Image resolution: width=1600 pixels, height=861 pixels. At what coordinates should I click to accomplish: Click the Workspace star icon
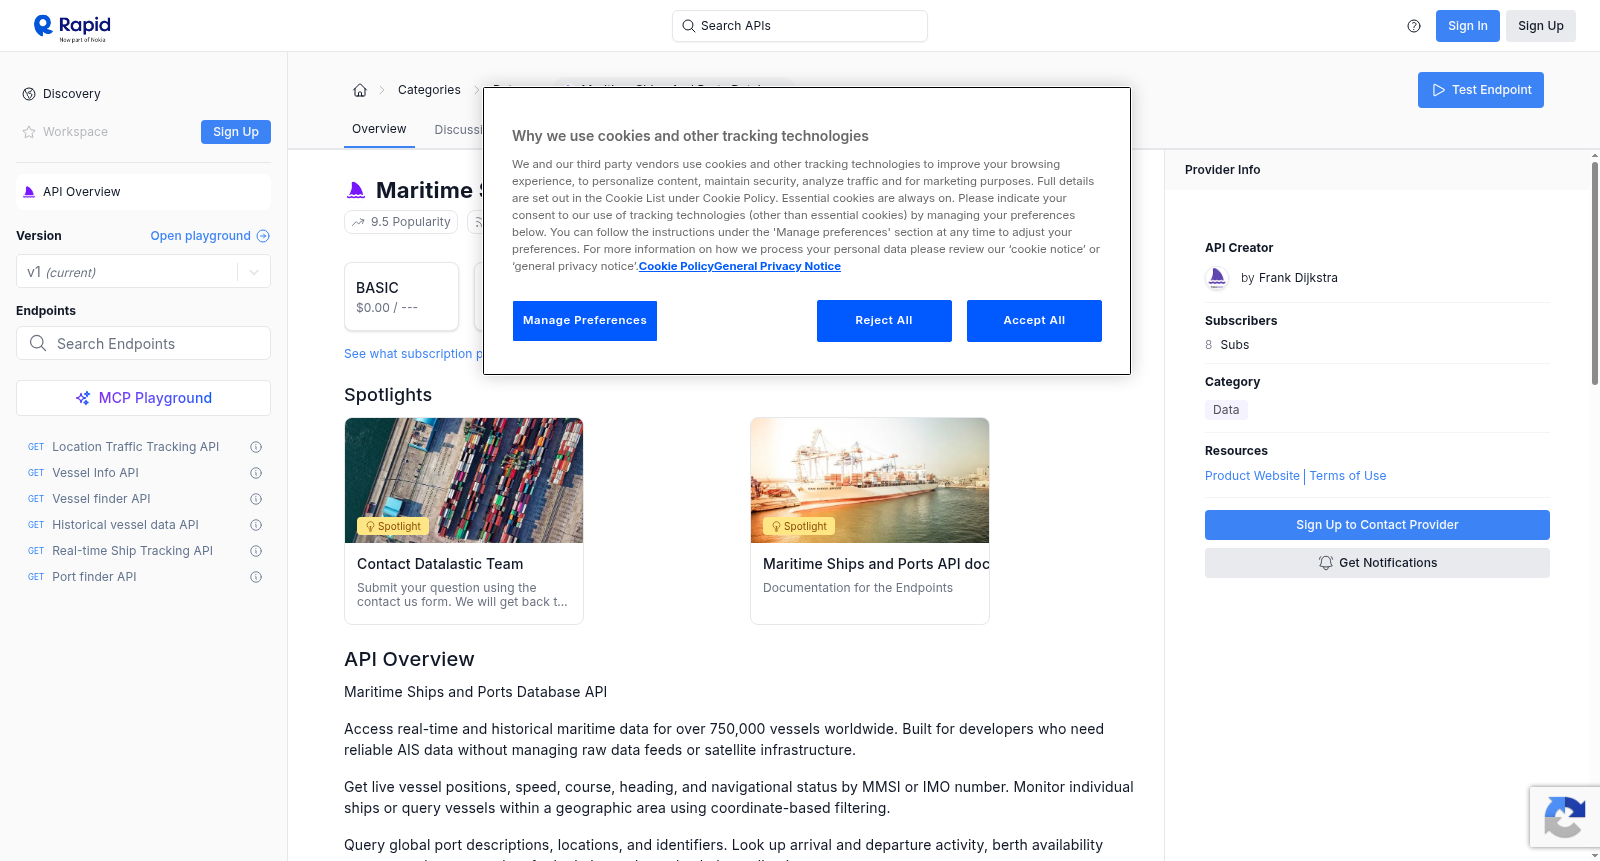[29, 132]
